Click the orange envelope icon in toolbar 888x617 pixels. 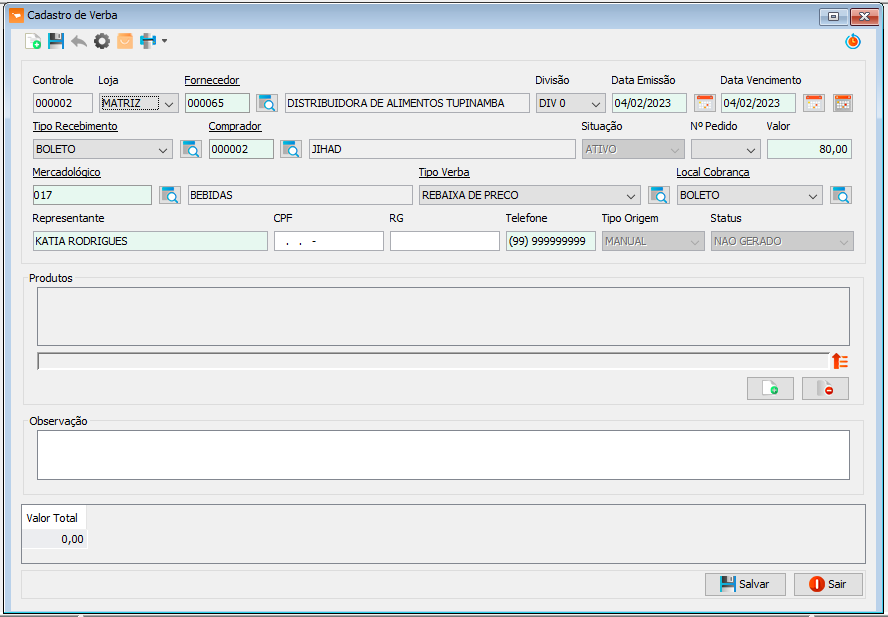[125, 41]
